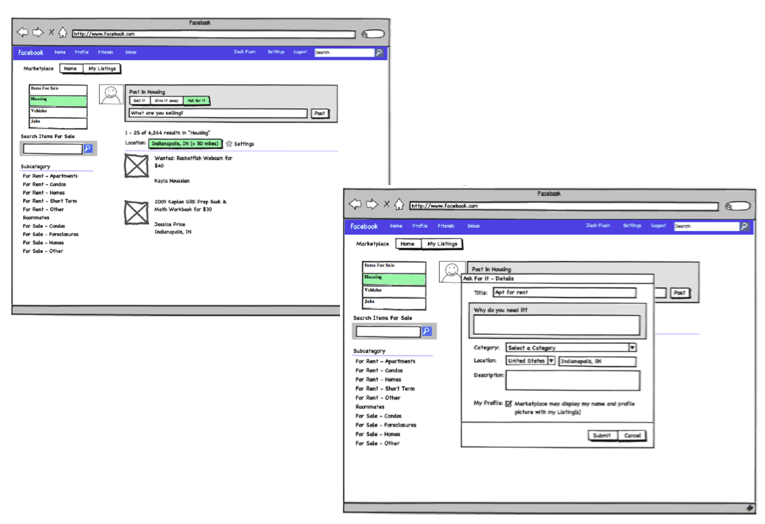
Task: Click sidebar search magnifier in results window
Action: coord(88,148)
